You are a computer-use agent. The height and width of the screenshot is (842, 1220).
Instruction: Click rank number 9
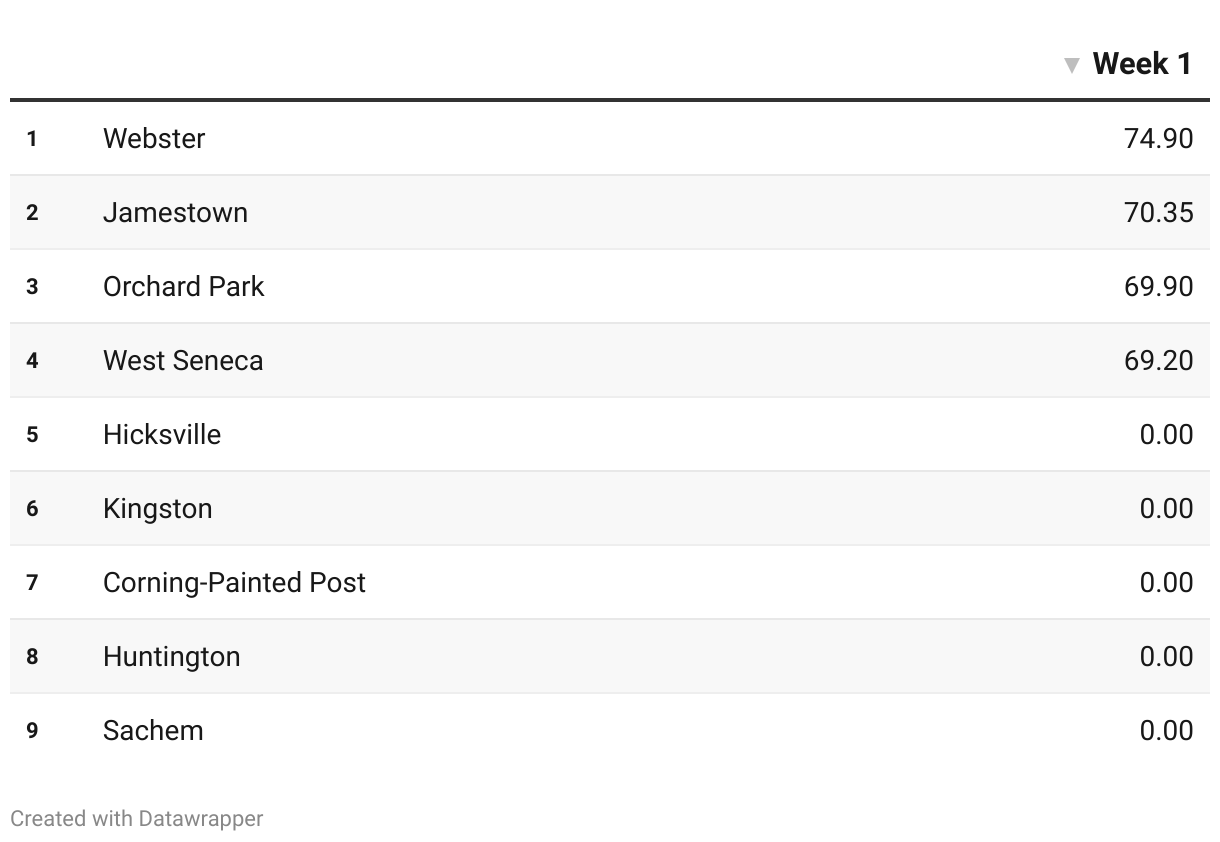pyautogui.click(x=32, y=730)
